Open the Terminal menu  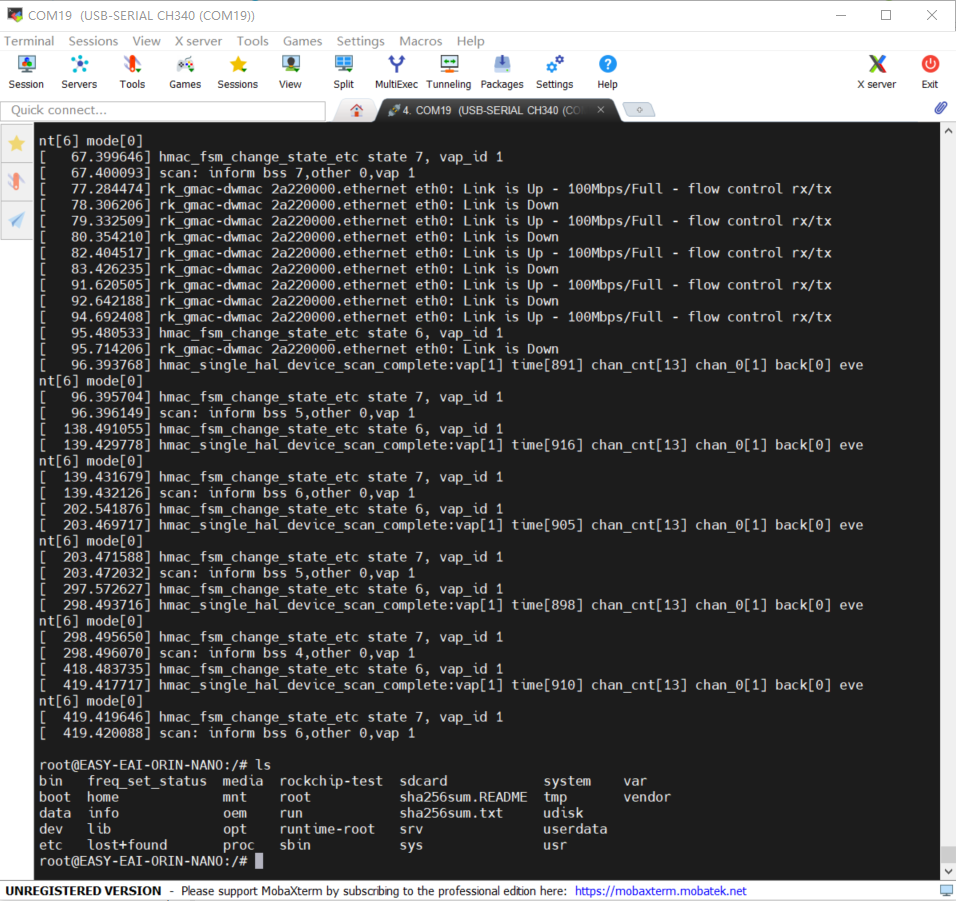(x=29, y=41)
